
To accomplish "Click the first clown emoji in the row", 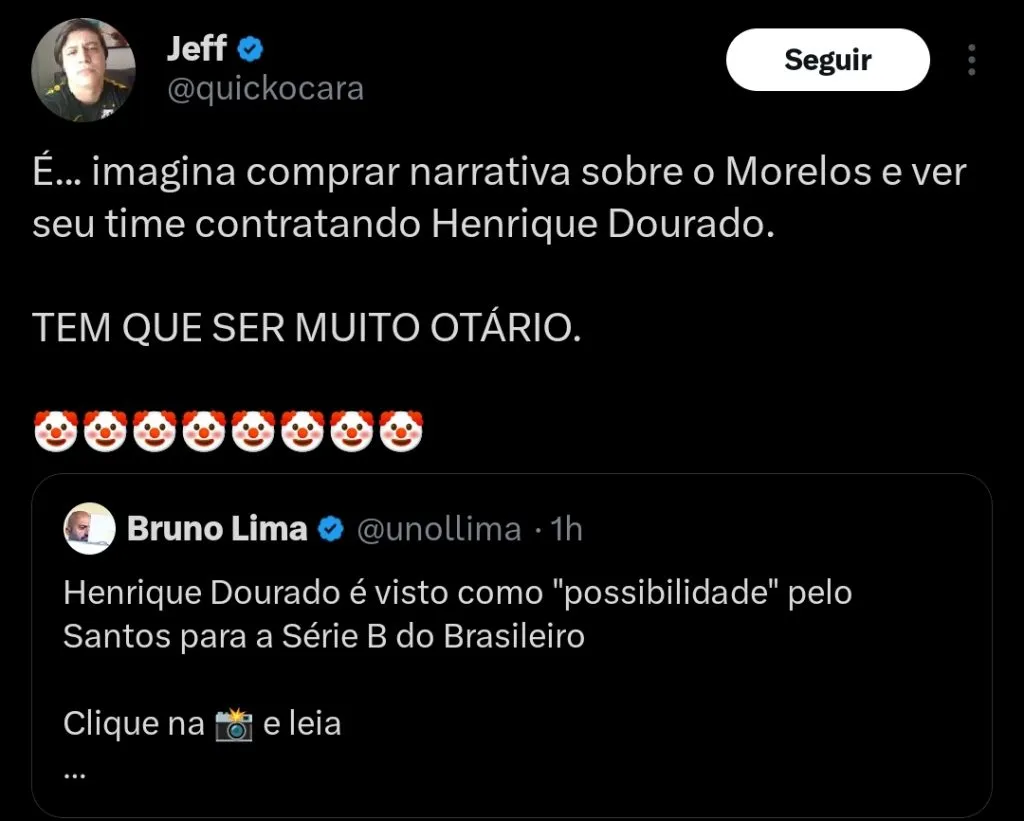I will point(55,430).
